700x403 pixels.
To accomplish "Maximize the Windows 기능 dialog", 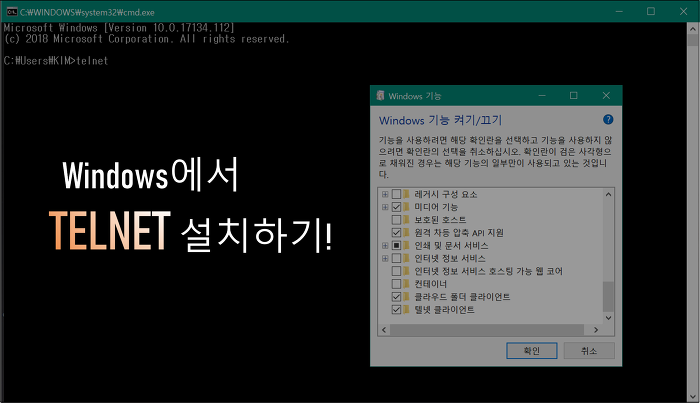I will coord(574,96).
